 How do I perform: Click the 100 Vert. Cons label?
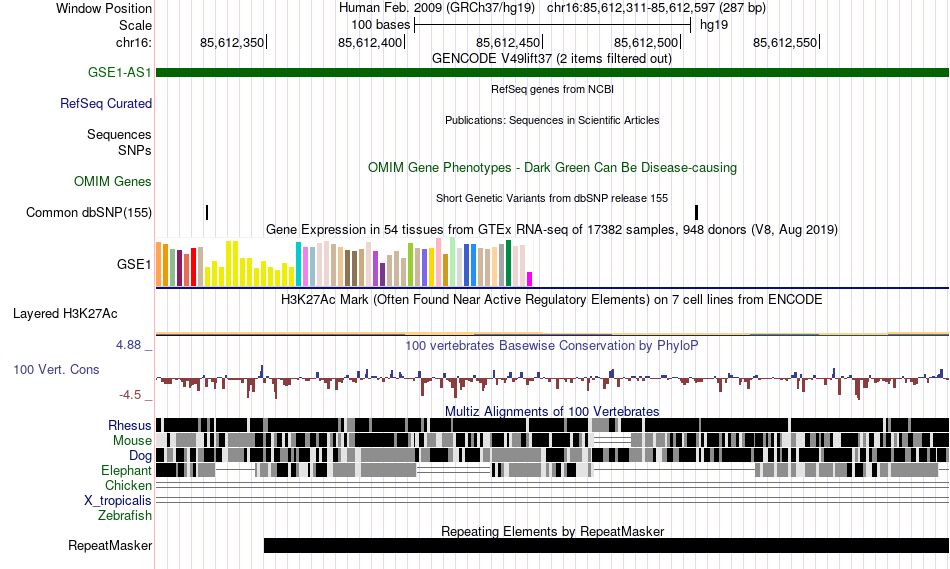tap(56, 370)
